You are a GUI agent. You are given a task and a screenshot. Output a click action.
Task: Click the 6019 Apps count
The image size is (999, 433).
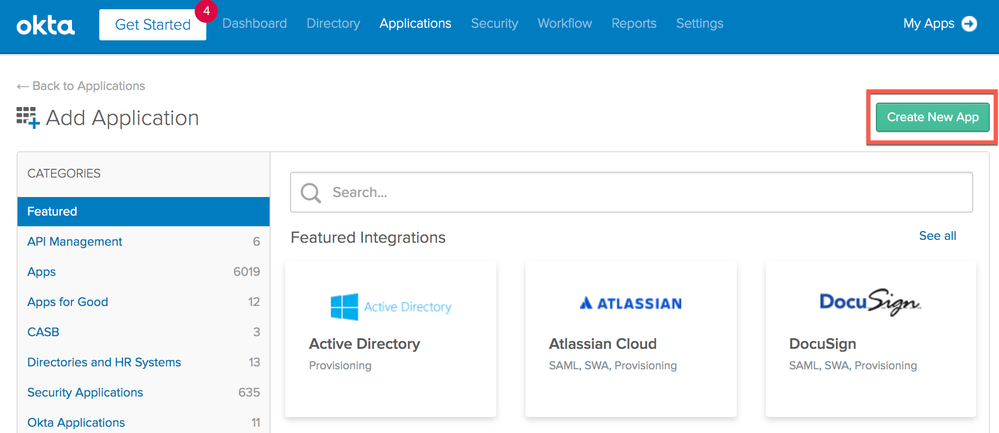click(247, 272)
